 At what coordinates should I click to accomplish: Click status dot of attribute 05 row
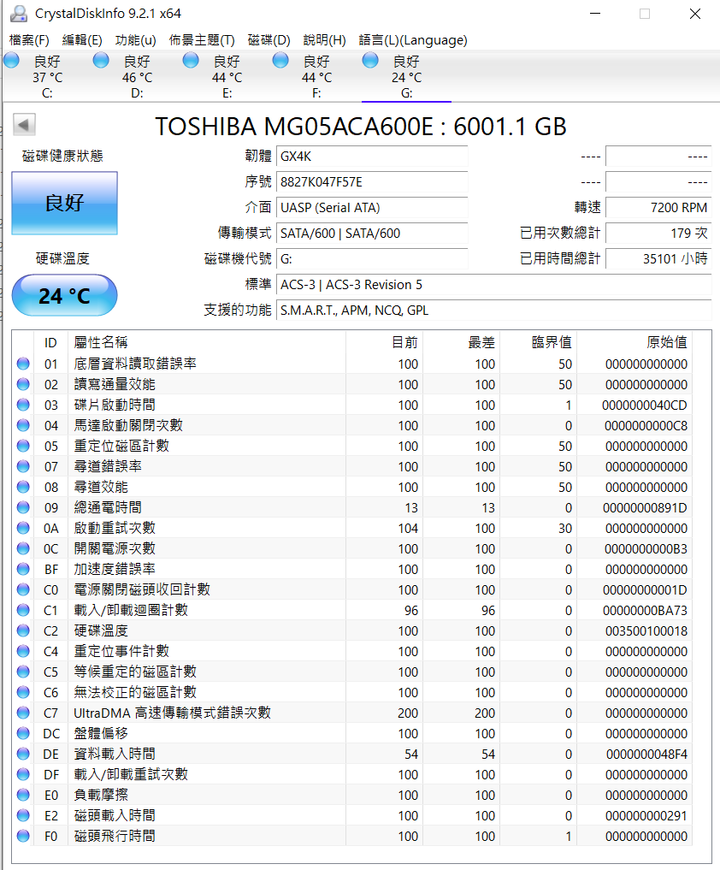(x=23, y=446)
